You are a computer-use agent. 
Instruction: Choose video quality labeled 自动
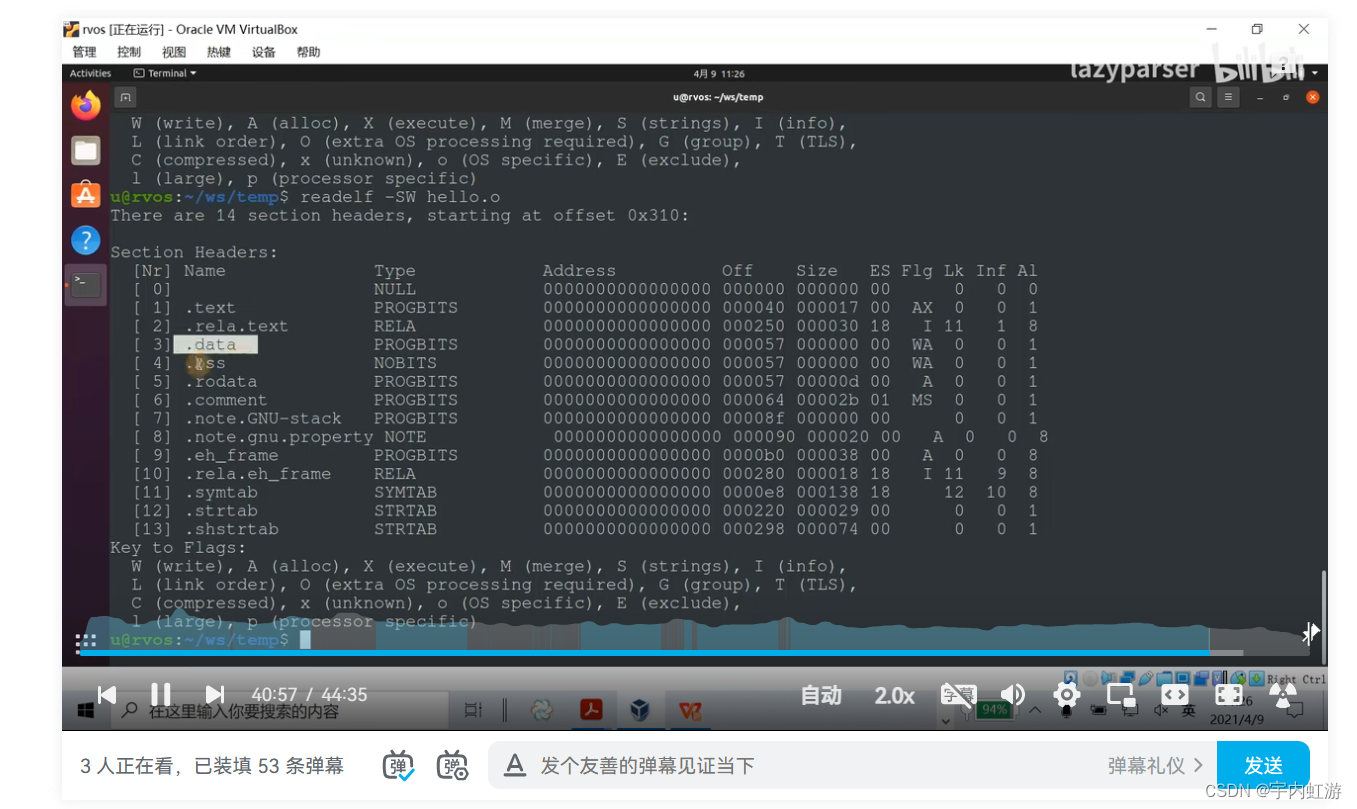coord(821,695)
